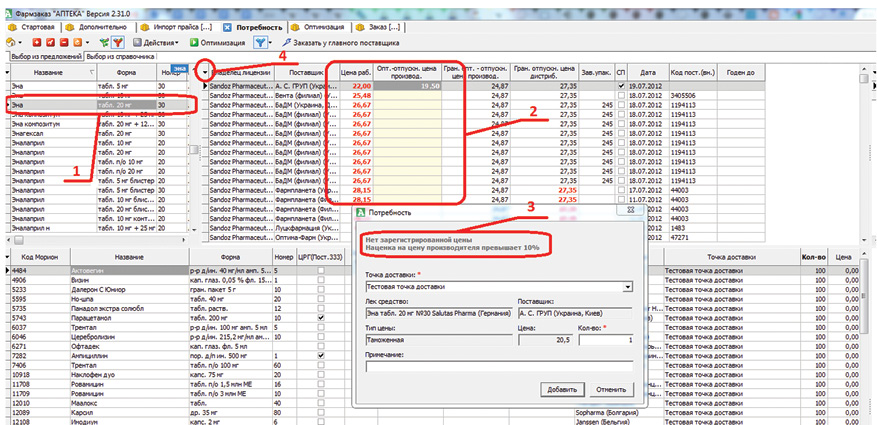Click the red plus add-record toolbar icon
Image resolution: width=877 pixels, height=425 pixels.
point(37,42)
